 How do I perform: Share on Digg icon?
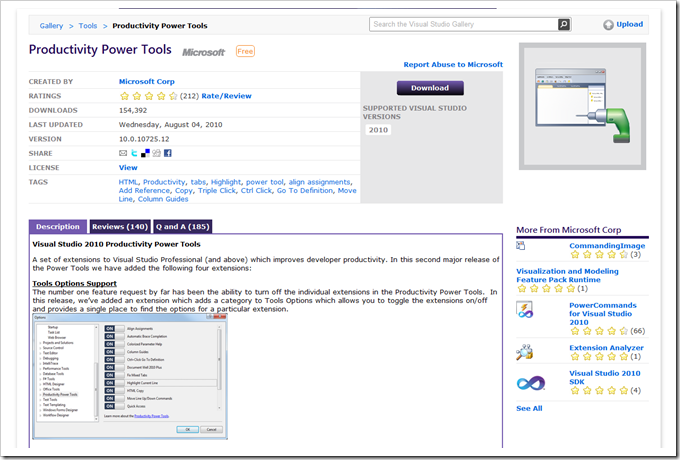coord(156,153)
